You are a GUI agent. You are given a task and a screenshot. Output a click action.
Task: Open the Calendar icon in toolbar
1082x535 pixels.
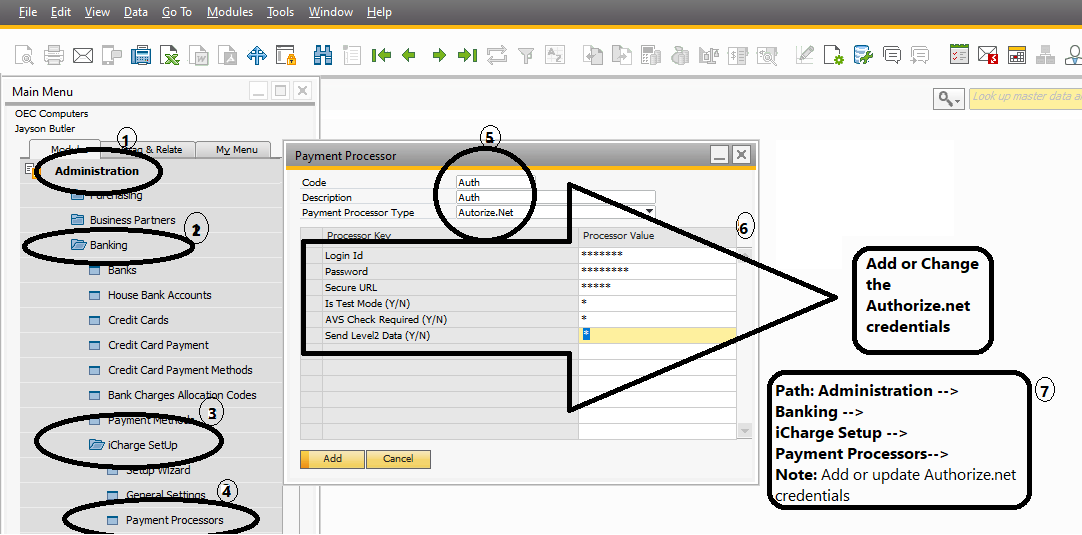click(x=1017, y=55)
